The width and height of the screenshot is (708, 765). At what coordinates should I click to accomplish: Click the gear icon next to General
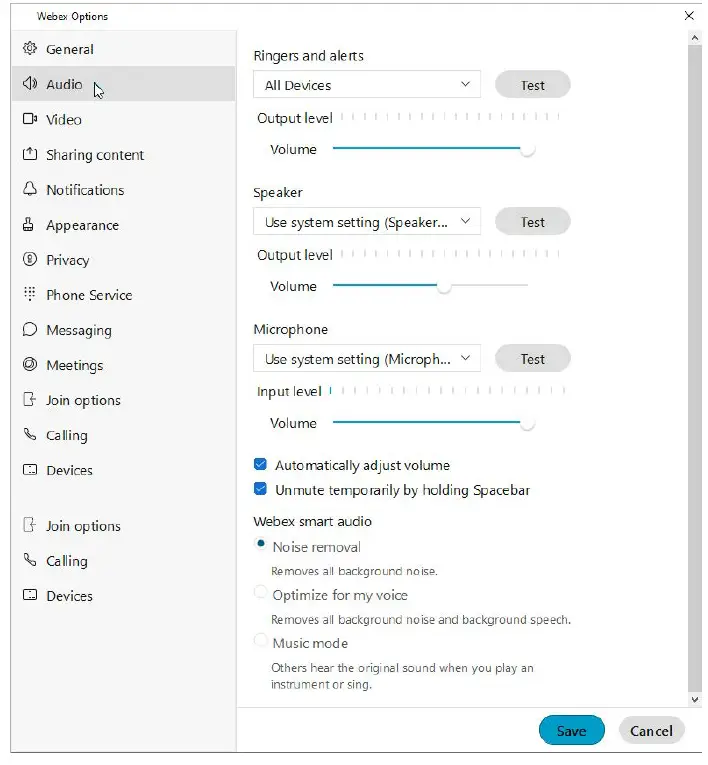point(30,48)
